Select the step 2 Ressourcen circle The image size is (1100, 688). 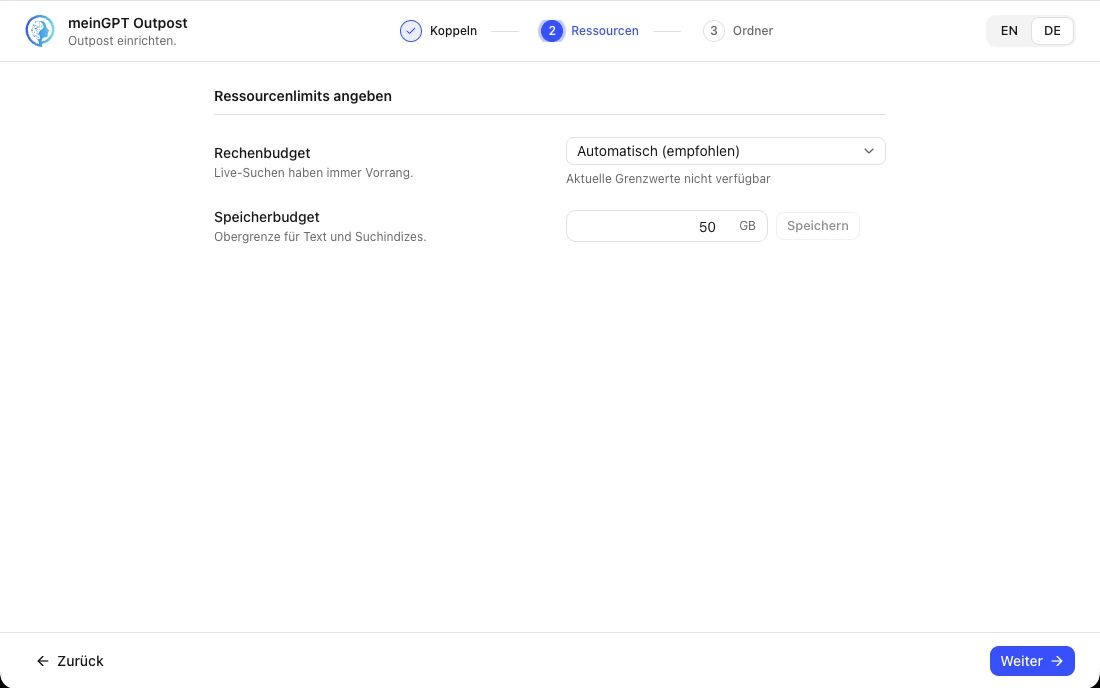pos(552,31)
